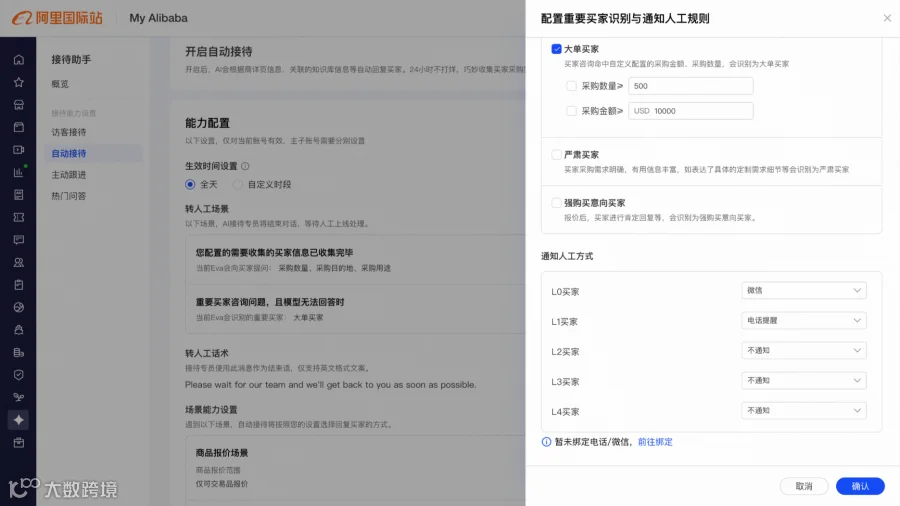Select 主动跟进 in the side menu

click(69, 174)
